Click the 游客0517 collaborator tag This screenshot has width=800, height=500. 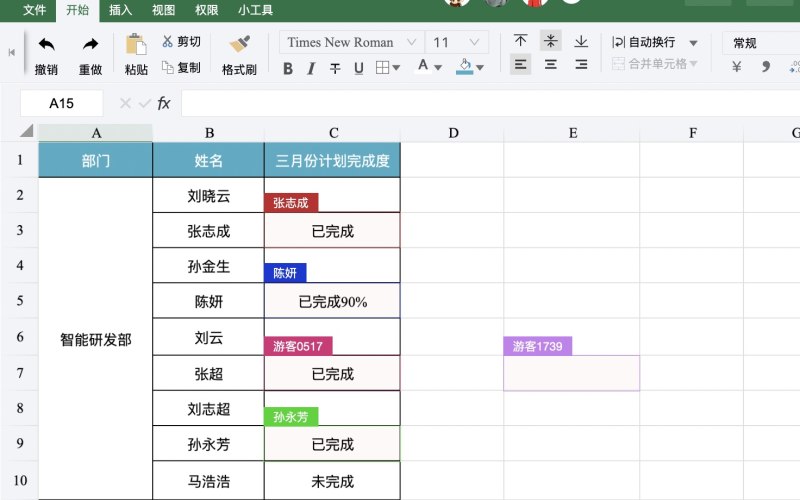298,346
